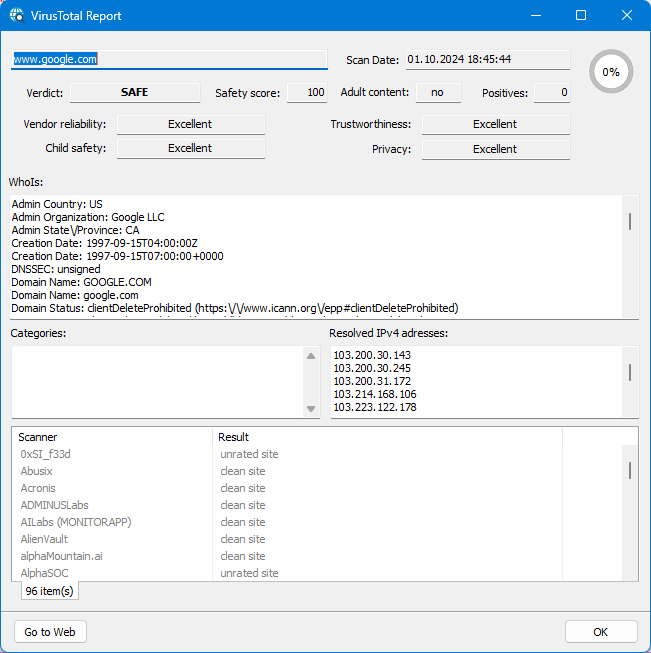
Task: Click the scanner list scrollbar thumb
Action: click(630, 471)
